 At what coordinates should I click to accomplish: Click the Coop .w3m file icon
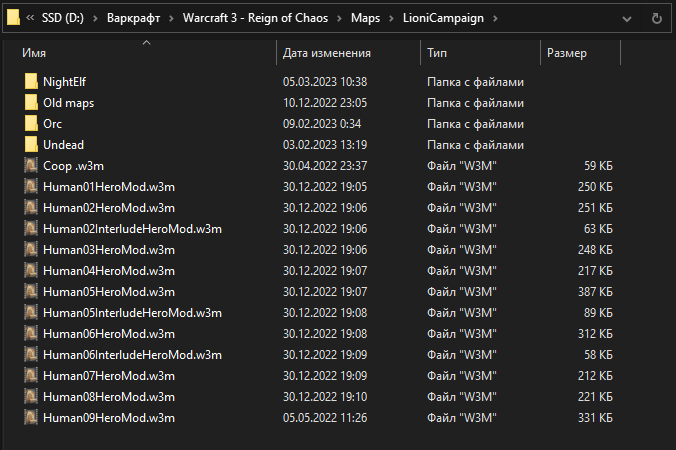31,166
